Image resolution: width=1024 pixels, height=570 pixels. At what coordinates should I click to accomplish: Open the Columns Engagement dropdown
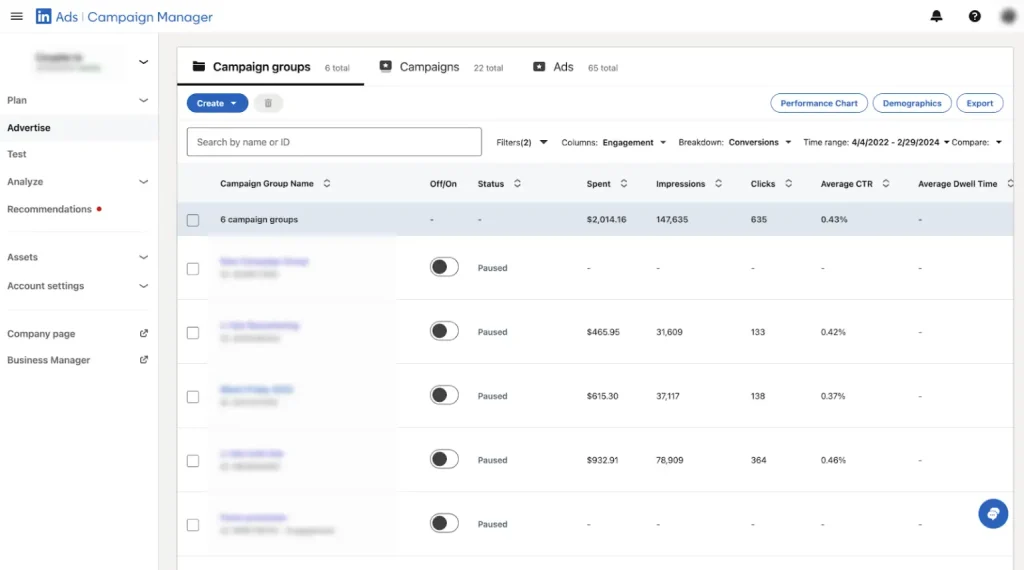614,142
